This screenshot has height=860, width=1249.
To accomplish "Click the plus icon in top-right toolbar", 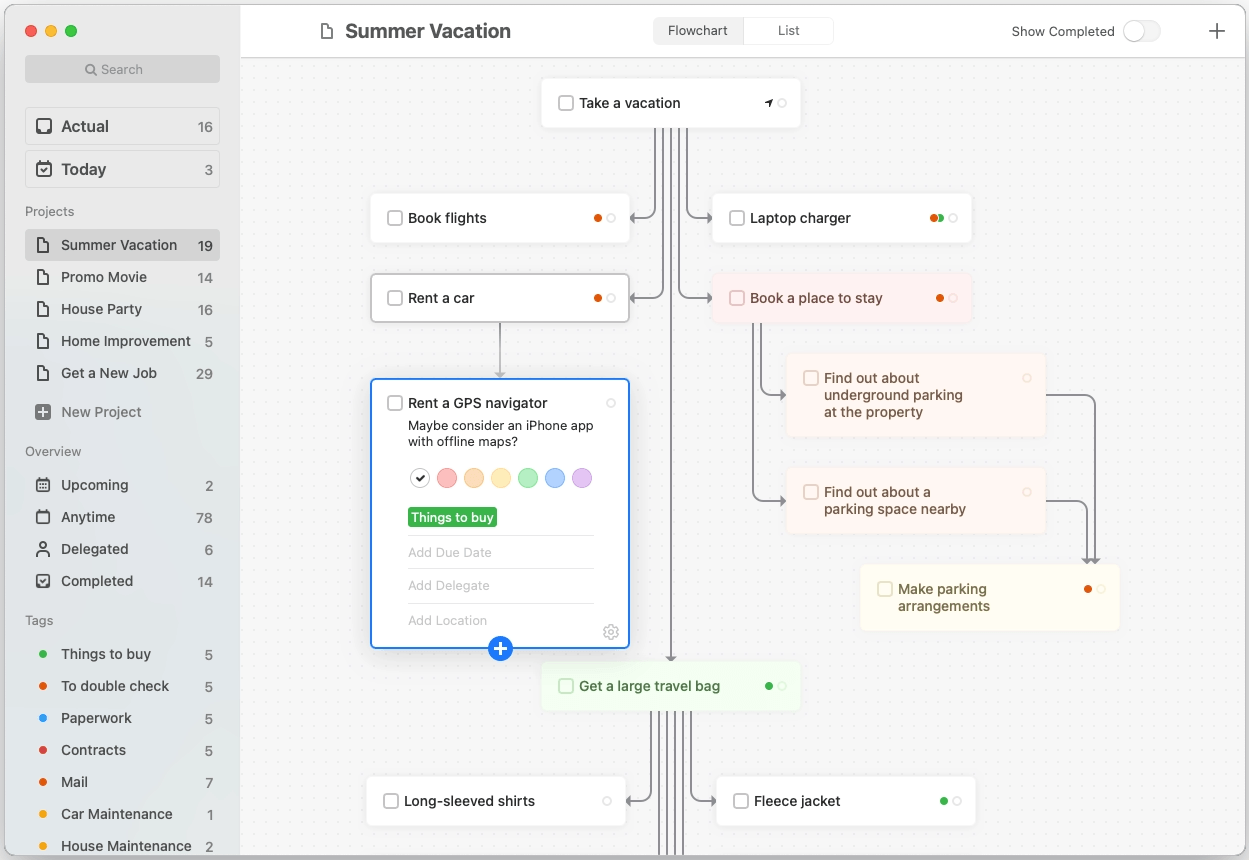I will [1217, 31].
